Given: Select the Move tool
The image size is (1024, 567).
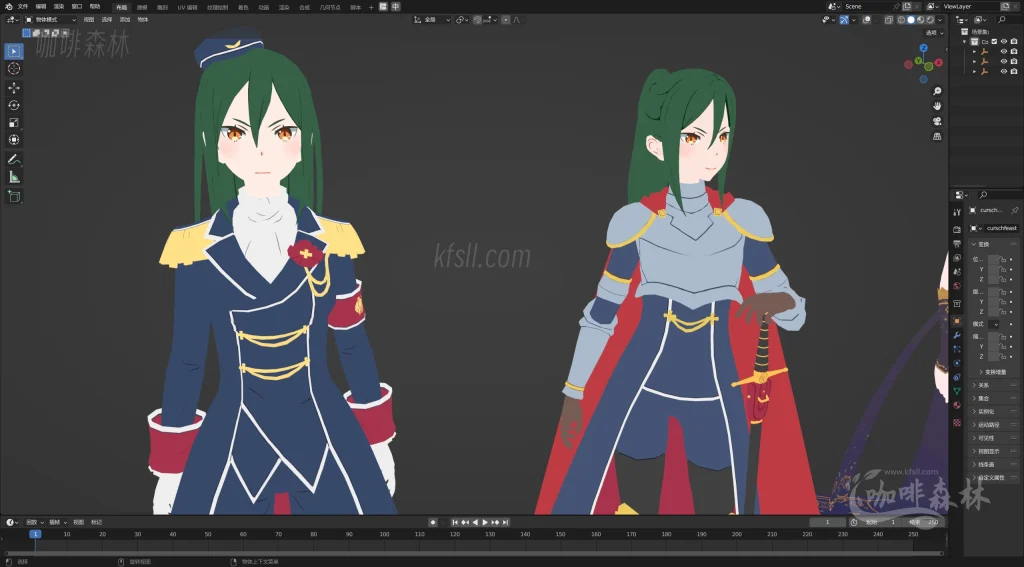Looking at the screenshot, I should click(14, 88).
